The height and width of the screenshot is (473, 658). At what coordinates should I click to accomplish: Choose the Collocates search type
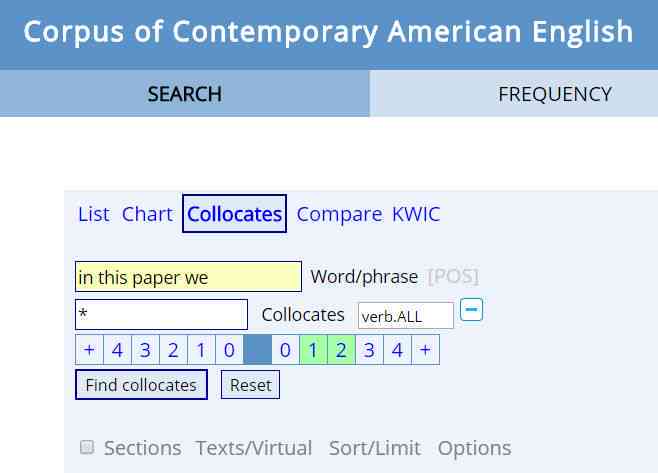pos(235,214)
